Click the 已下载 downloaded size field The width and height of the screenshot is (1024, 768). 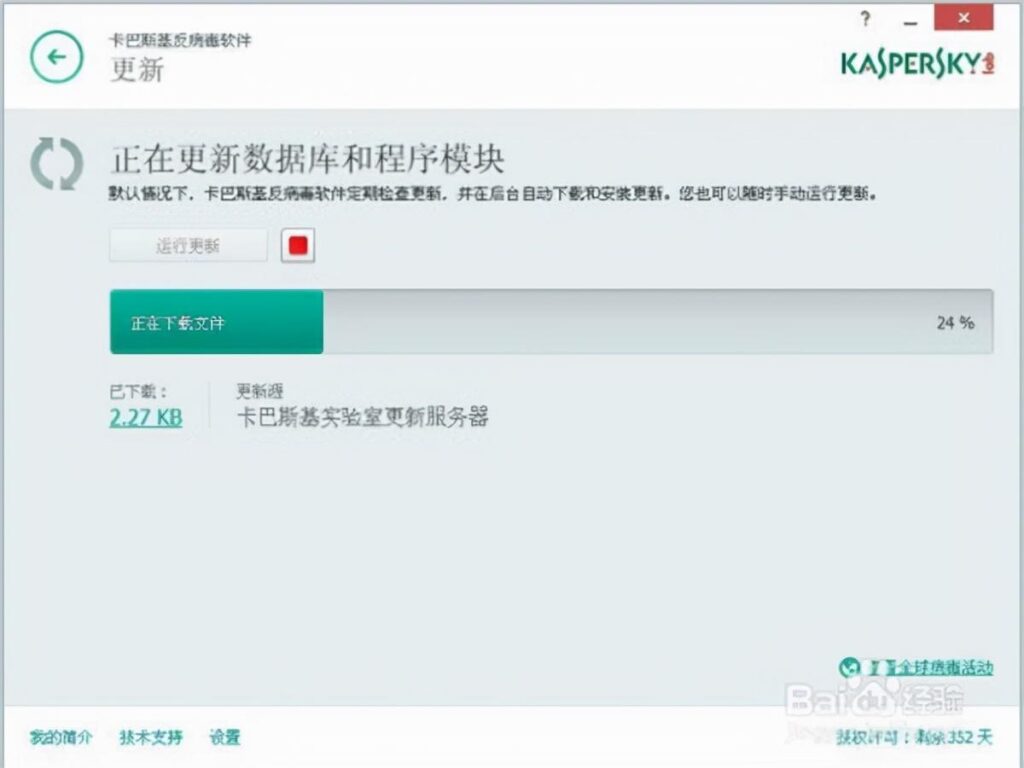pos(140,389)
